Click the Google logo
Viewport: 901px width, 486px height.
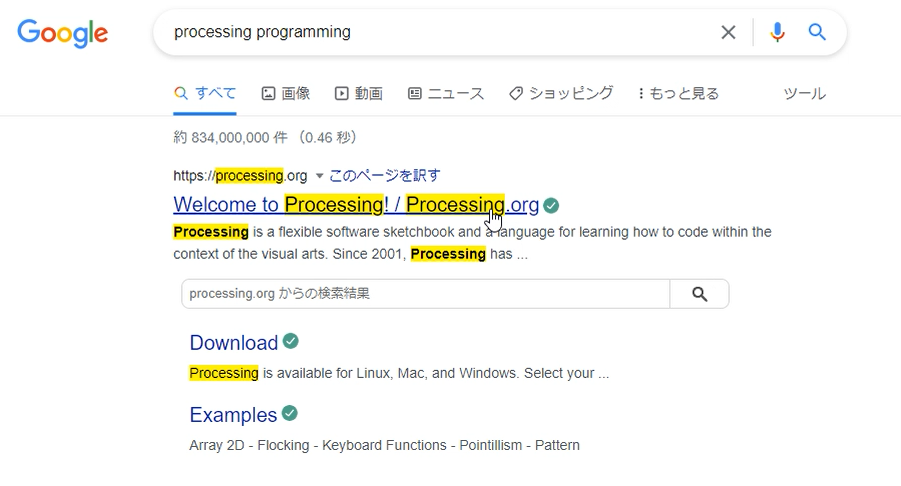[62, 33]
